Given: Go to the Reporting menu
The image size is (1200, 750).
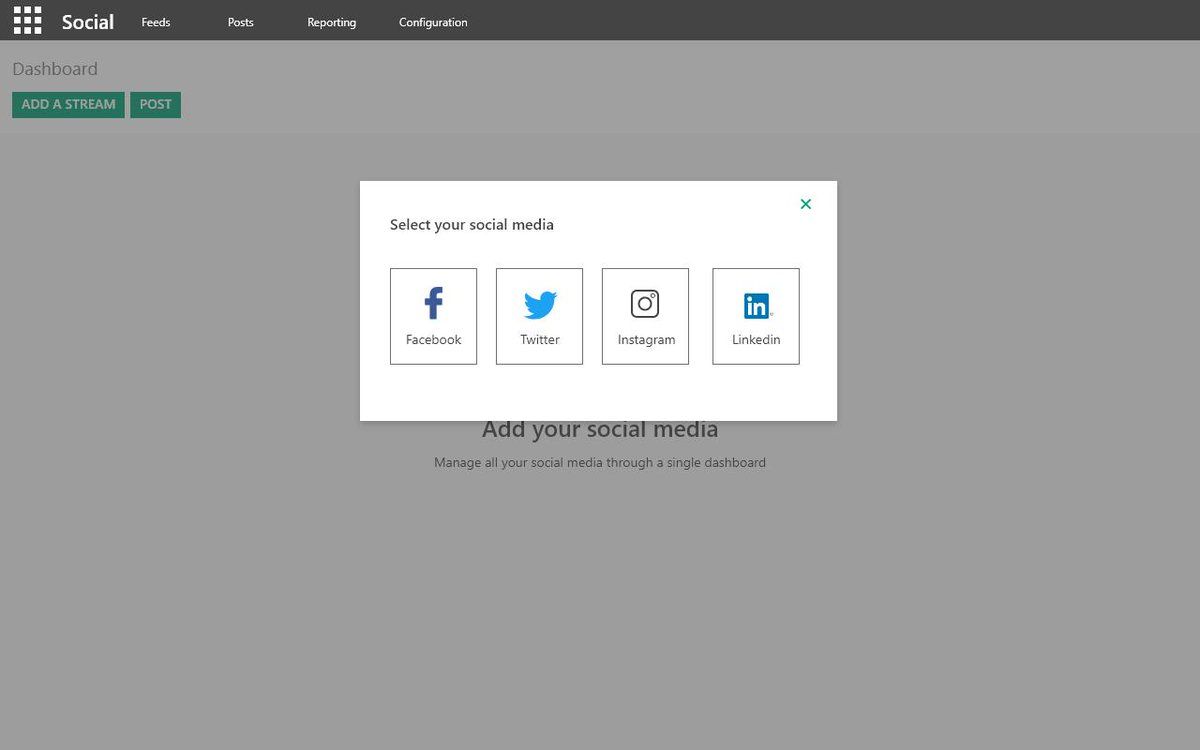Looking at the screenshot, I should 331,22.
